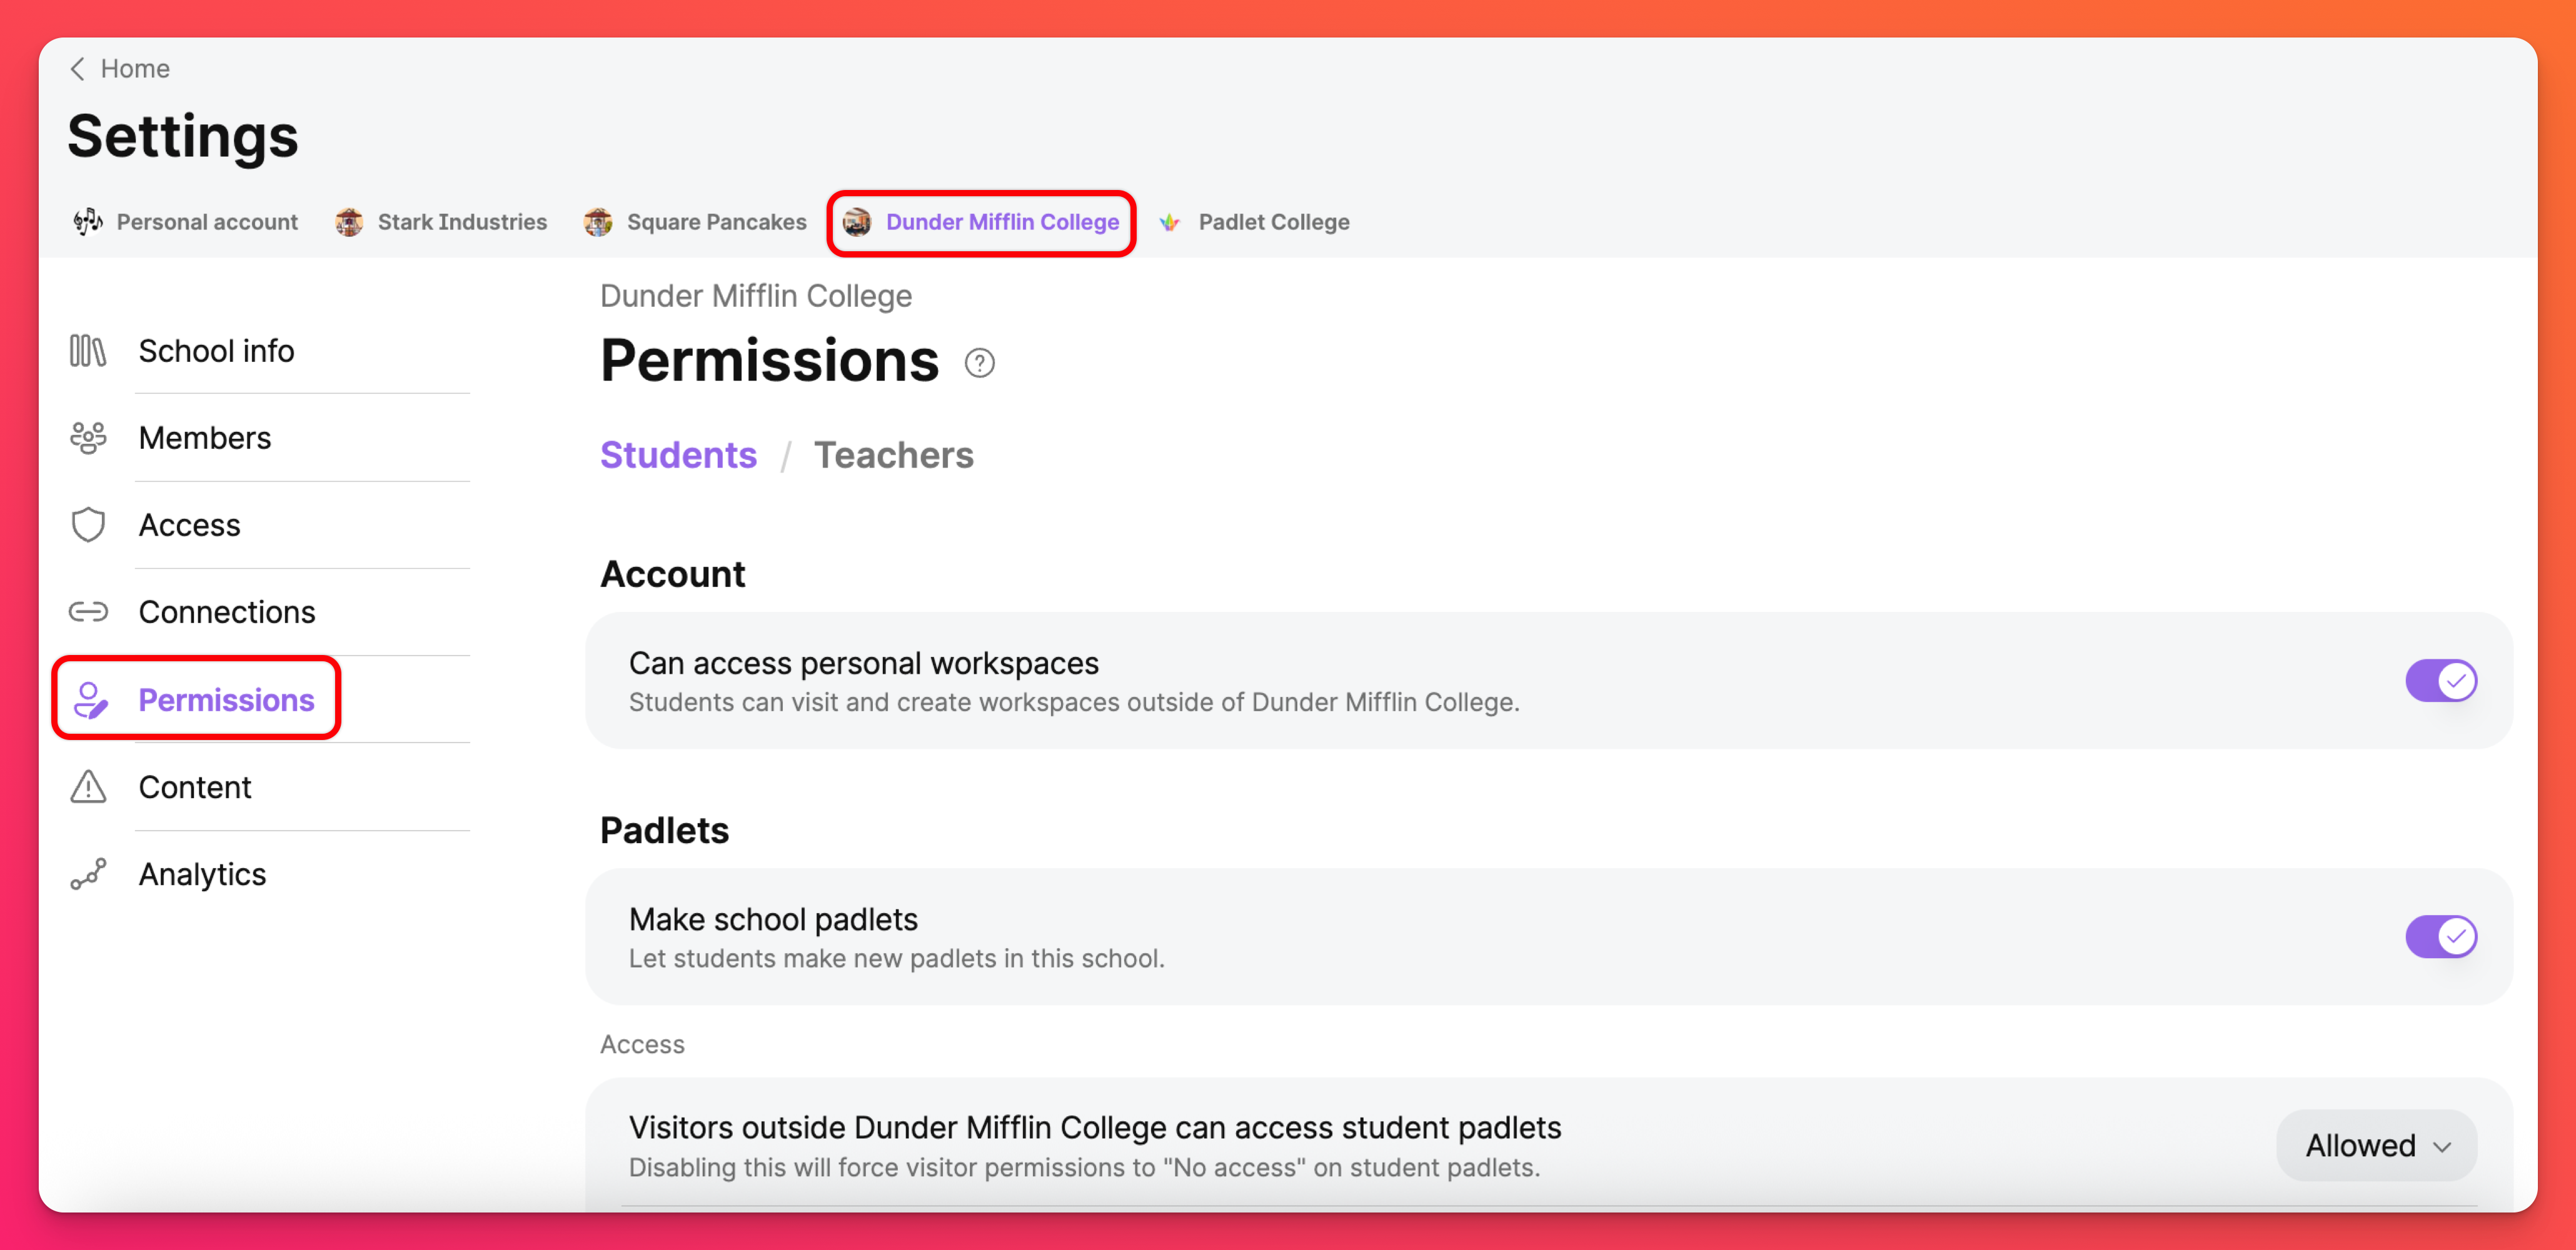Toggle Can access personal workspaces switch

pos(2440,681)
